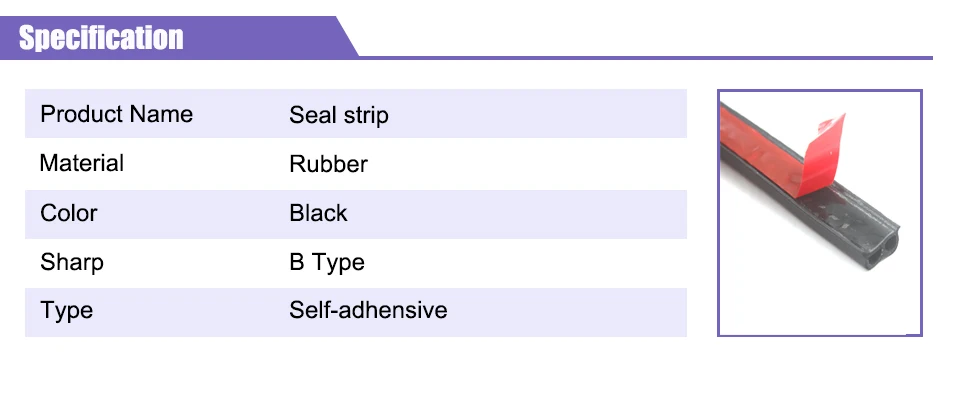Select the Seal strip value
Viewport: 960px width, 410px height.
point(339,116)
